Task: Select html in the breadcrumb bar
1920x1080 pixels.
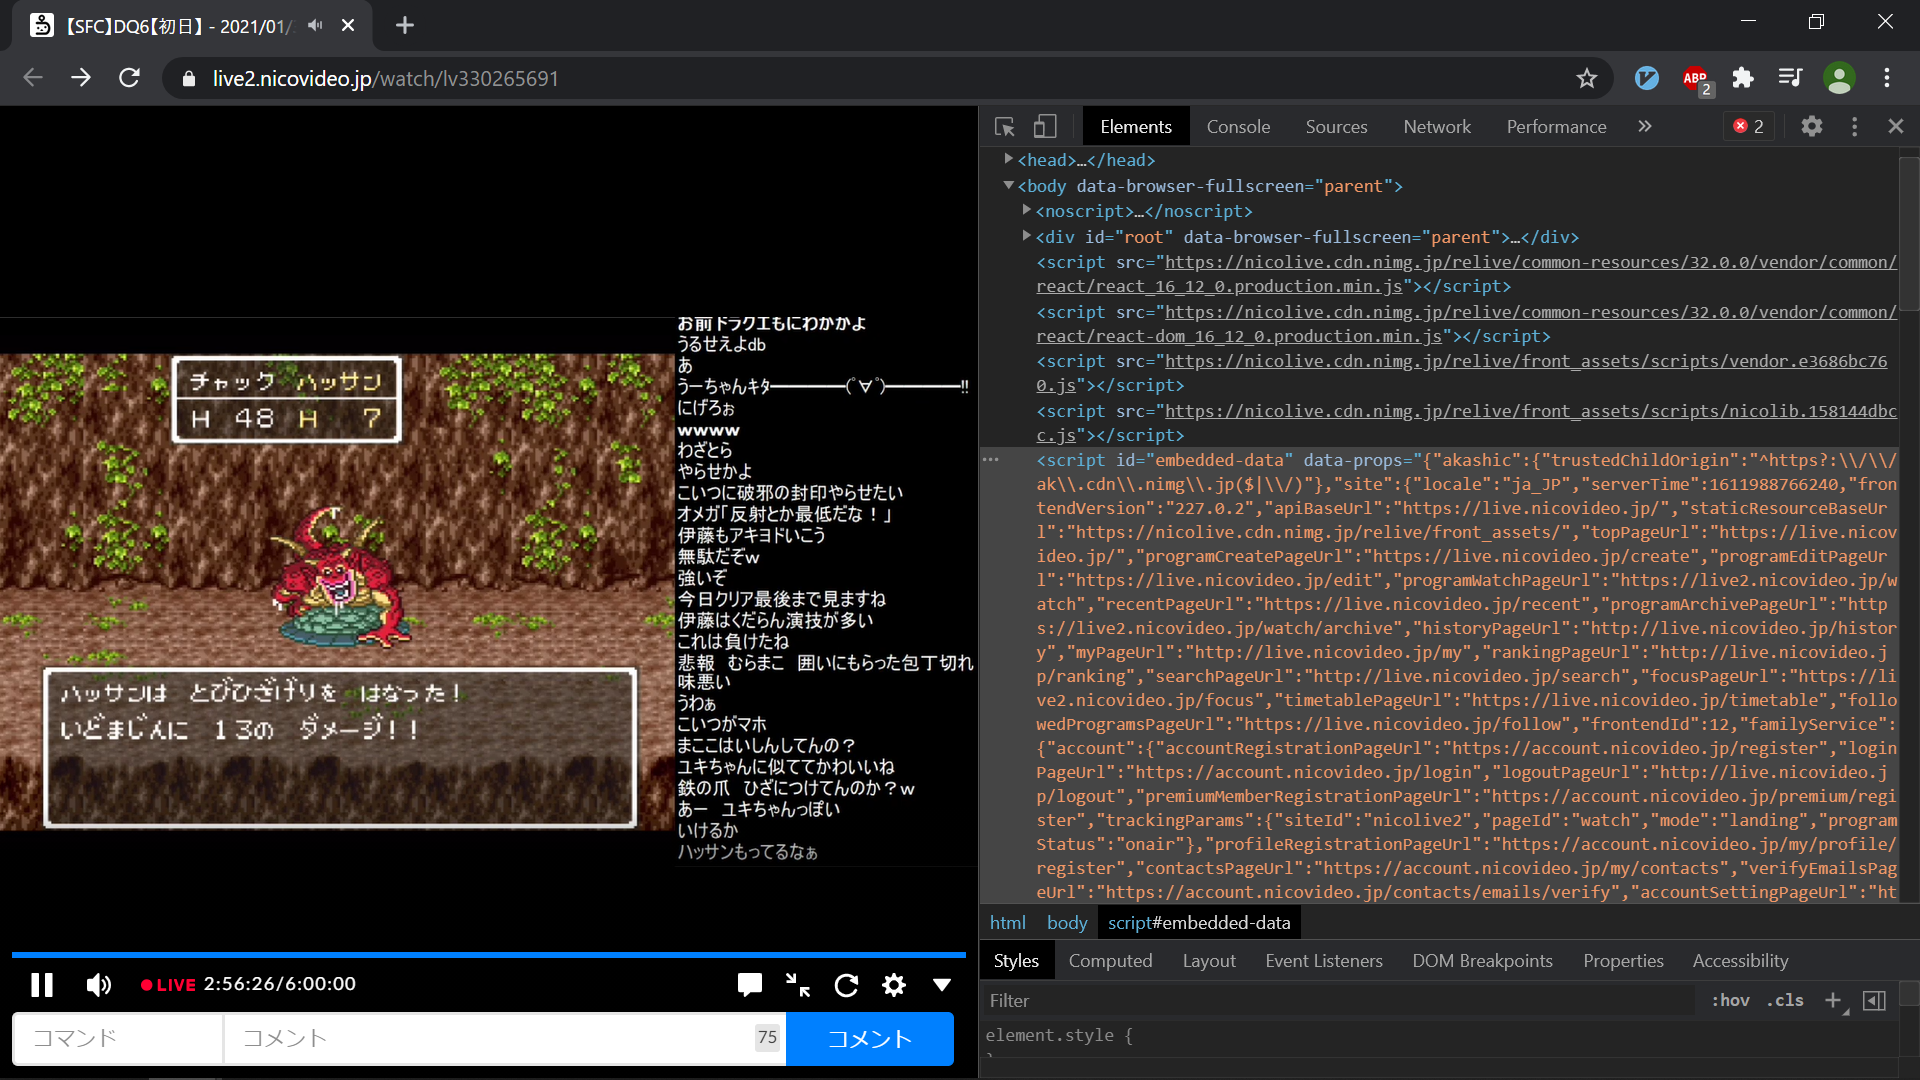Action: 1008,923
